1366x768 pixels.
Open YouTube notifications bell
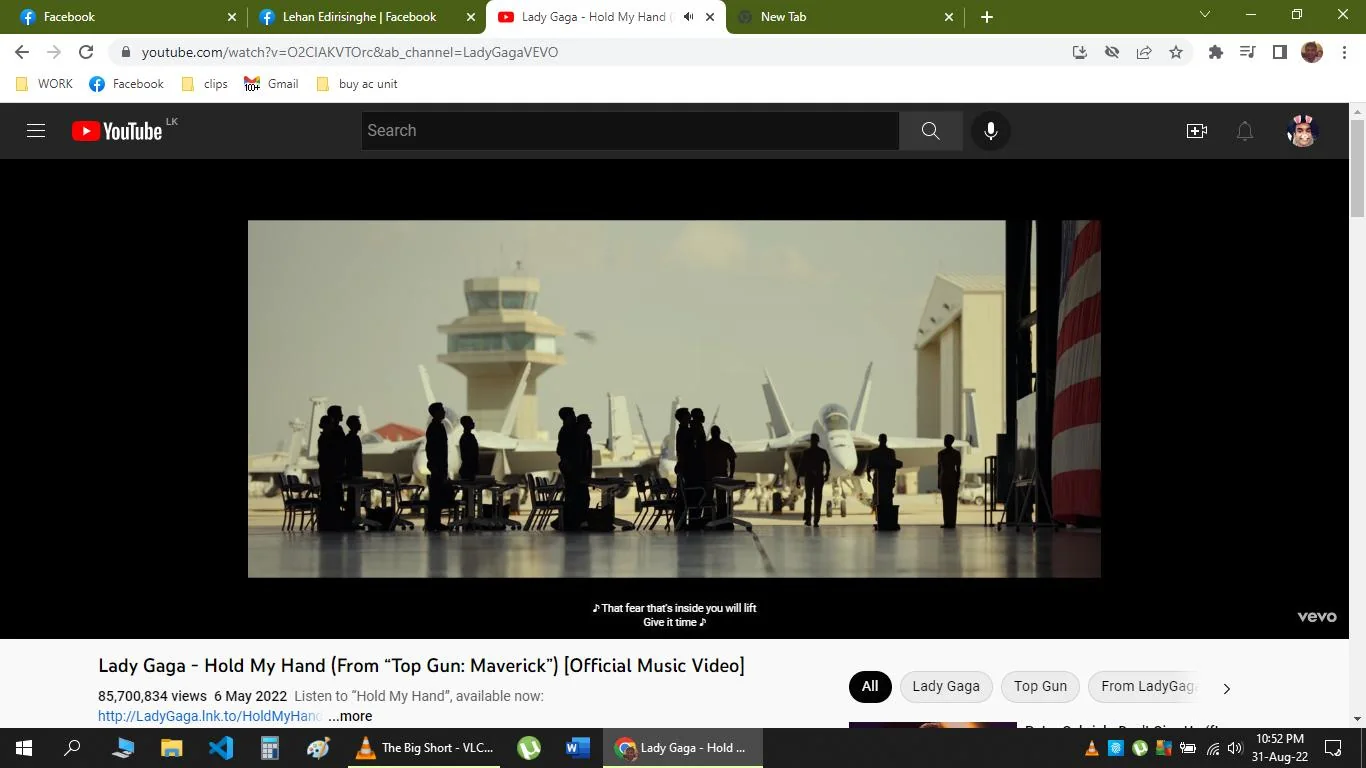click(1245, 131)
